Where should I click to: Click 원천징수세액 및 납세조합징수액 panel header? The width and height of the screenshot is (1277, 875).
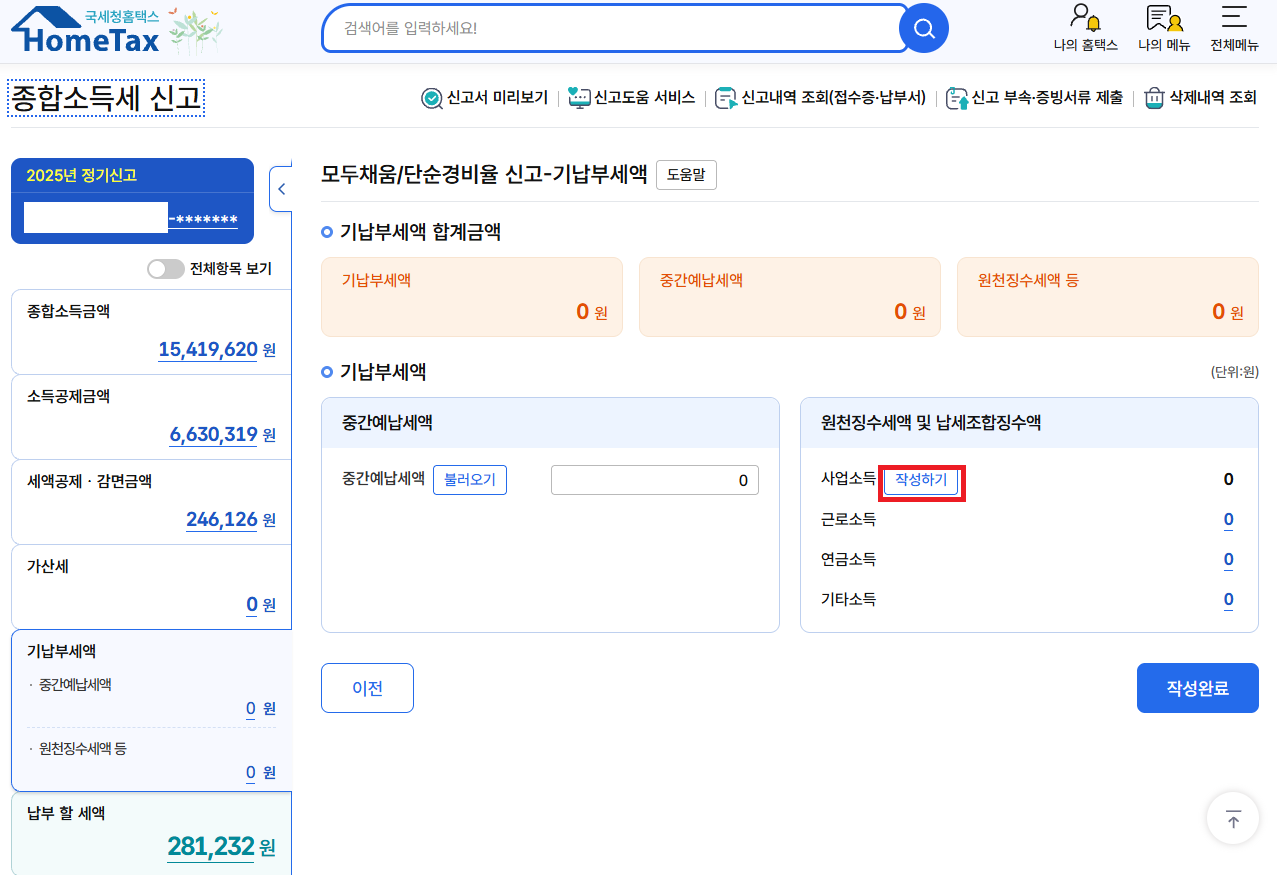click(x=1029, y=423)
